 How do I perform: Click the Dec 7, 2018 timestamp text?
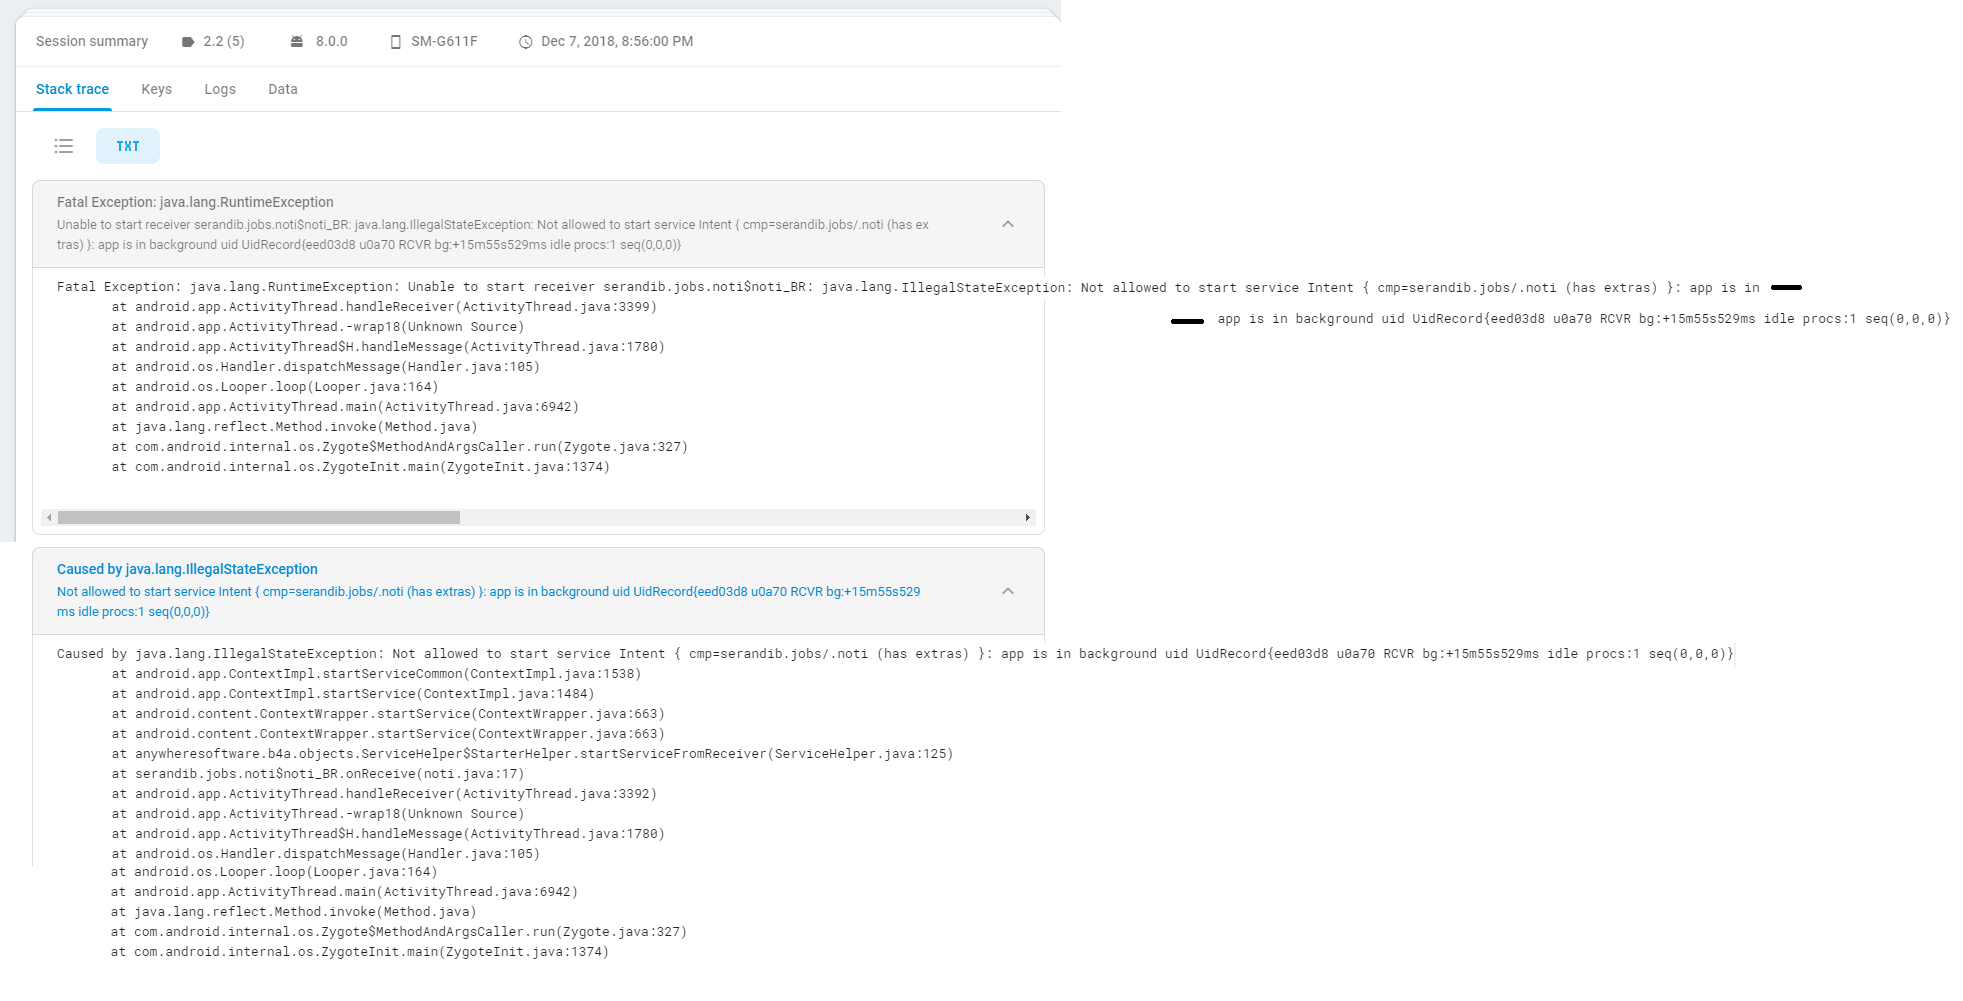point(617,41)
